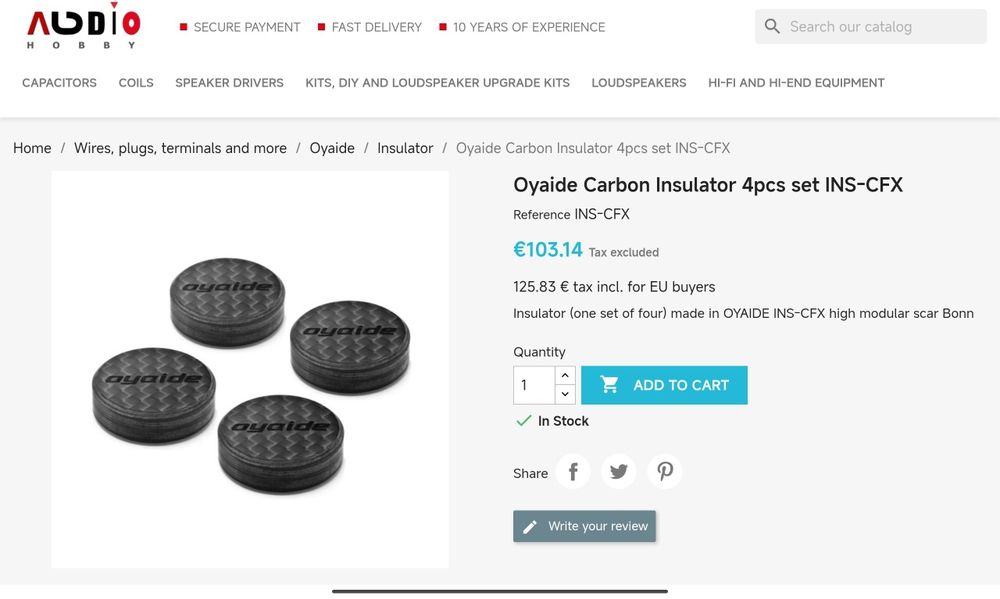
Task: Open the Capacitors menu
Action: coord(59,83)
